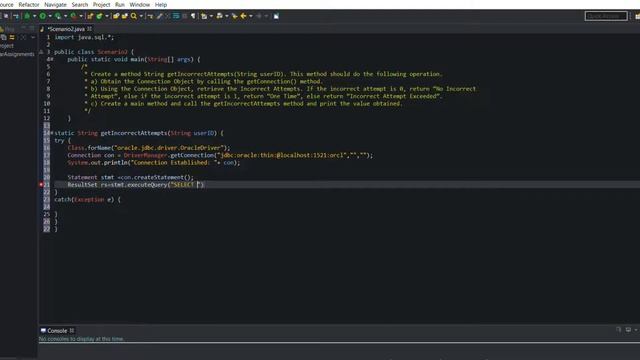Viewport: 640px width, 360px height.
Task: Click the yellow Back navigation arrow
Action: coord(243,16)
